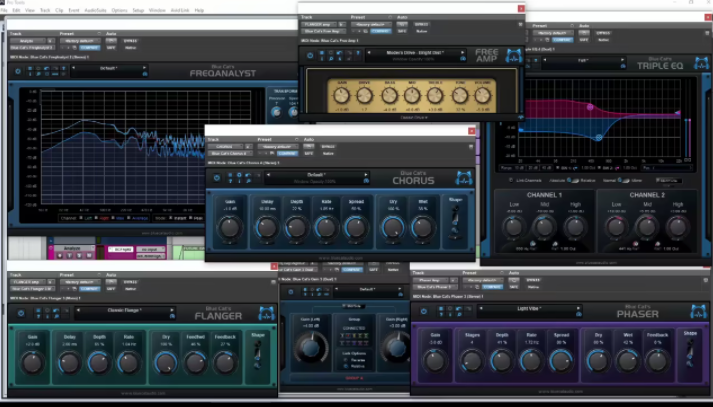713x407 pixels.
Task: Toggle the Phaser plugin power button
Action: [x=424, y=312]
